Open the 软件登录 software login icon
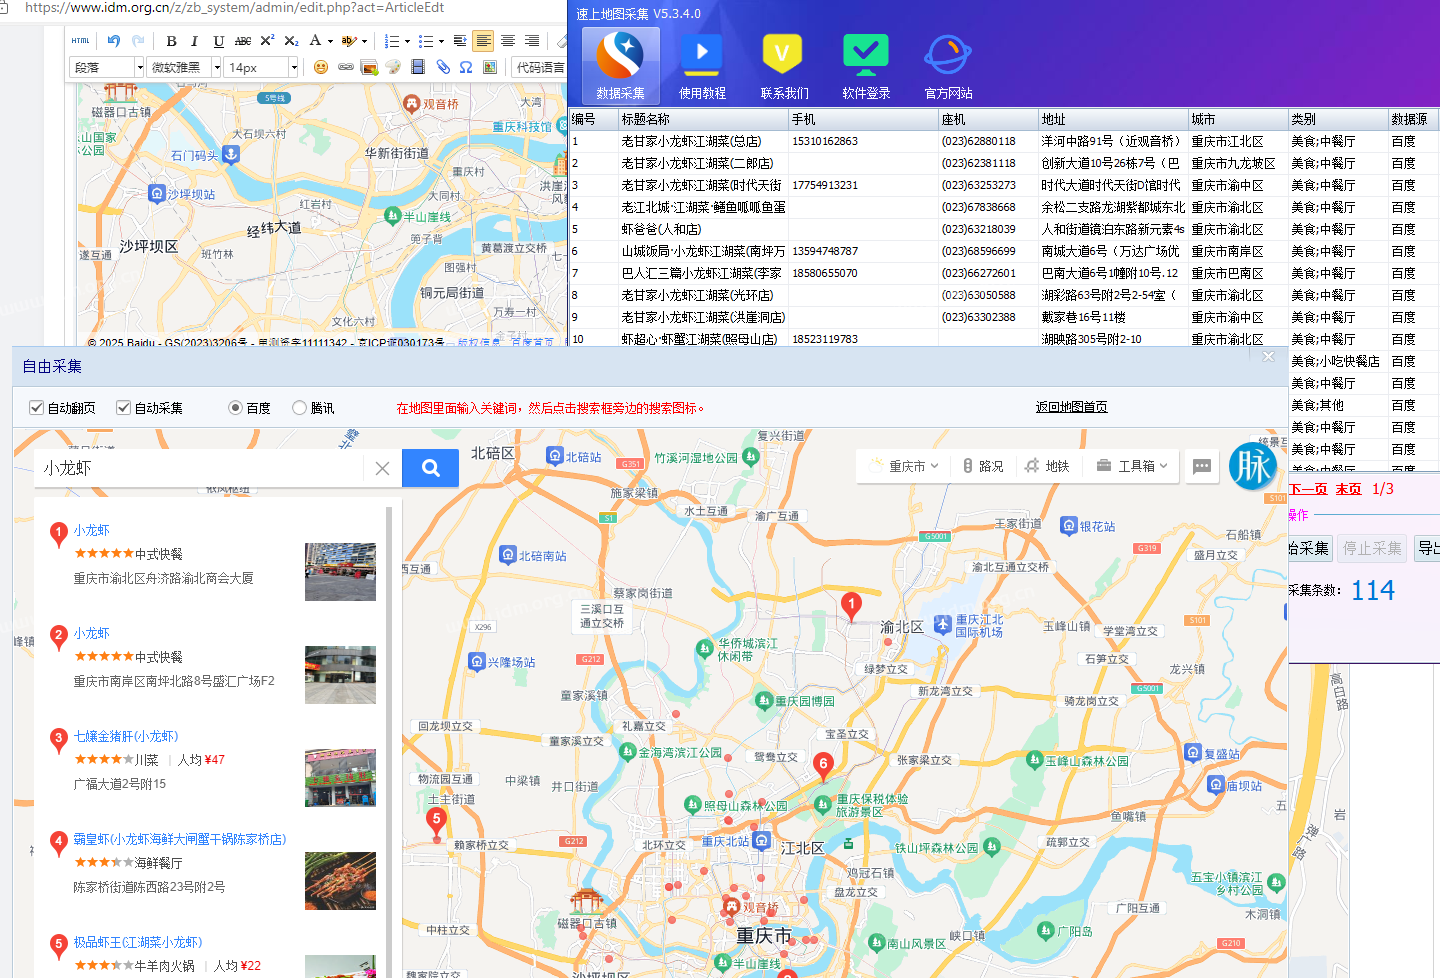Screen dimensions: 1440x978 click(x=866, y=65)
